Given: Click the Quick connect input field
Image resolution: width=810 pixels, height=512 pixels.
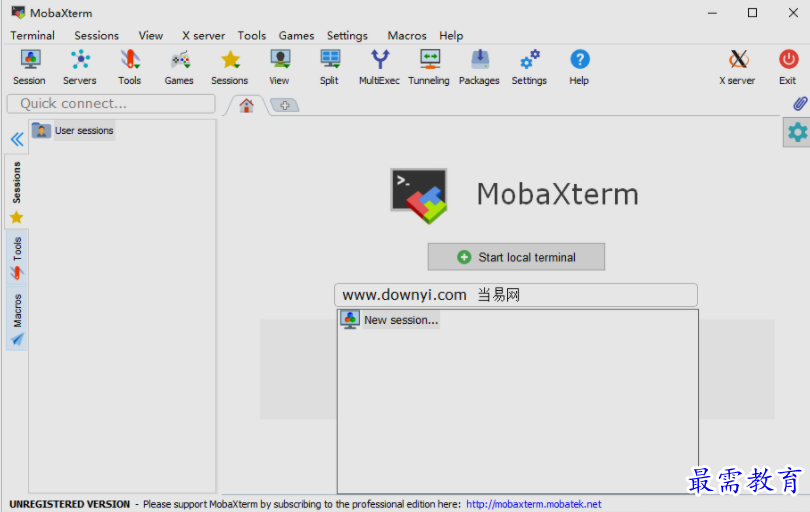Looking at the screenshot, I should click(x=111, y=104).
